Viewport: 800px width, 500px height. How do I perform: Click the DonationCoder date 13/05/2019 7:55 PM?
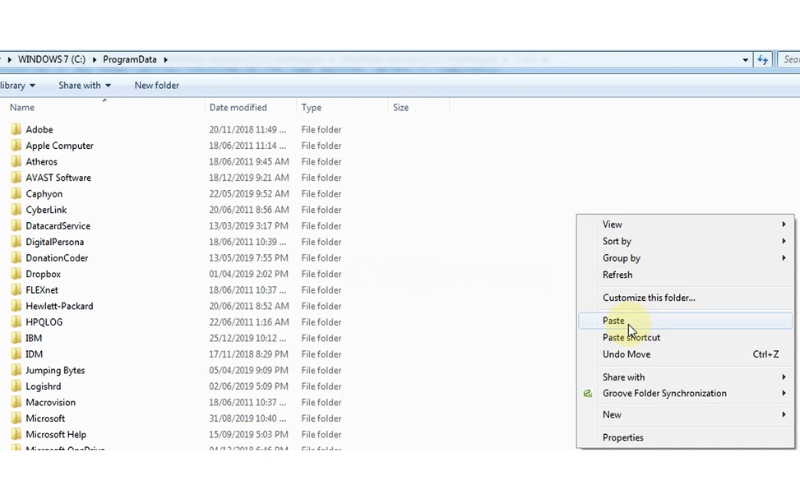pyautogui.click(x=248, y=258)
